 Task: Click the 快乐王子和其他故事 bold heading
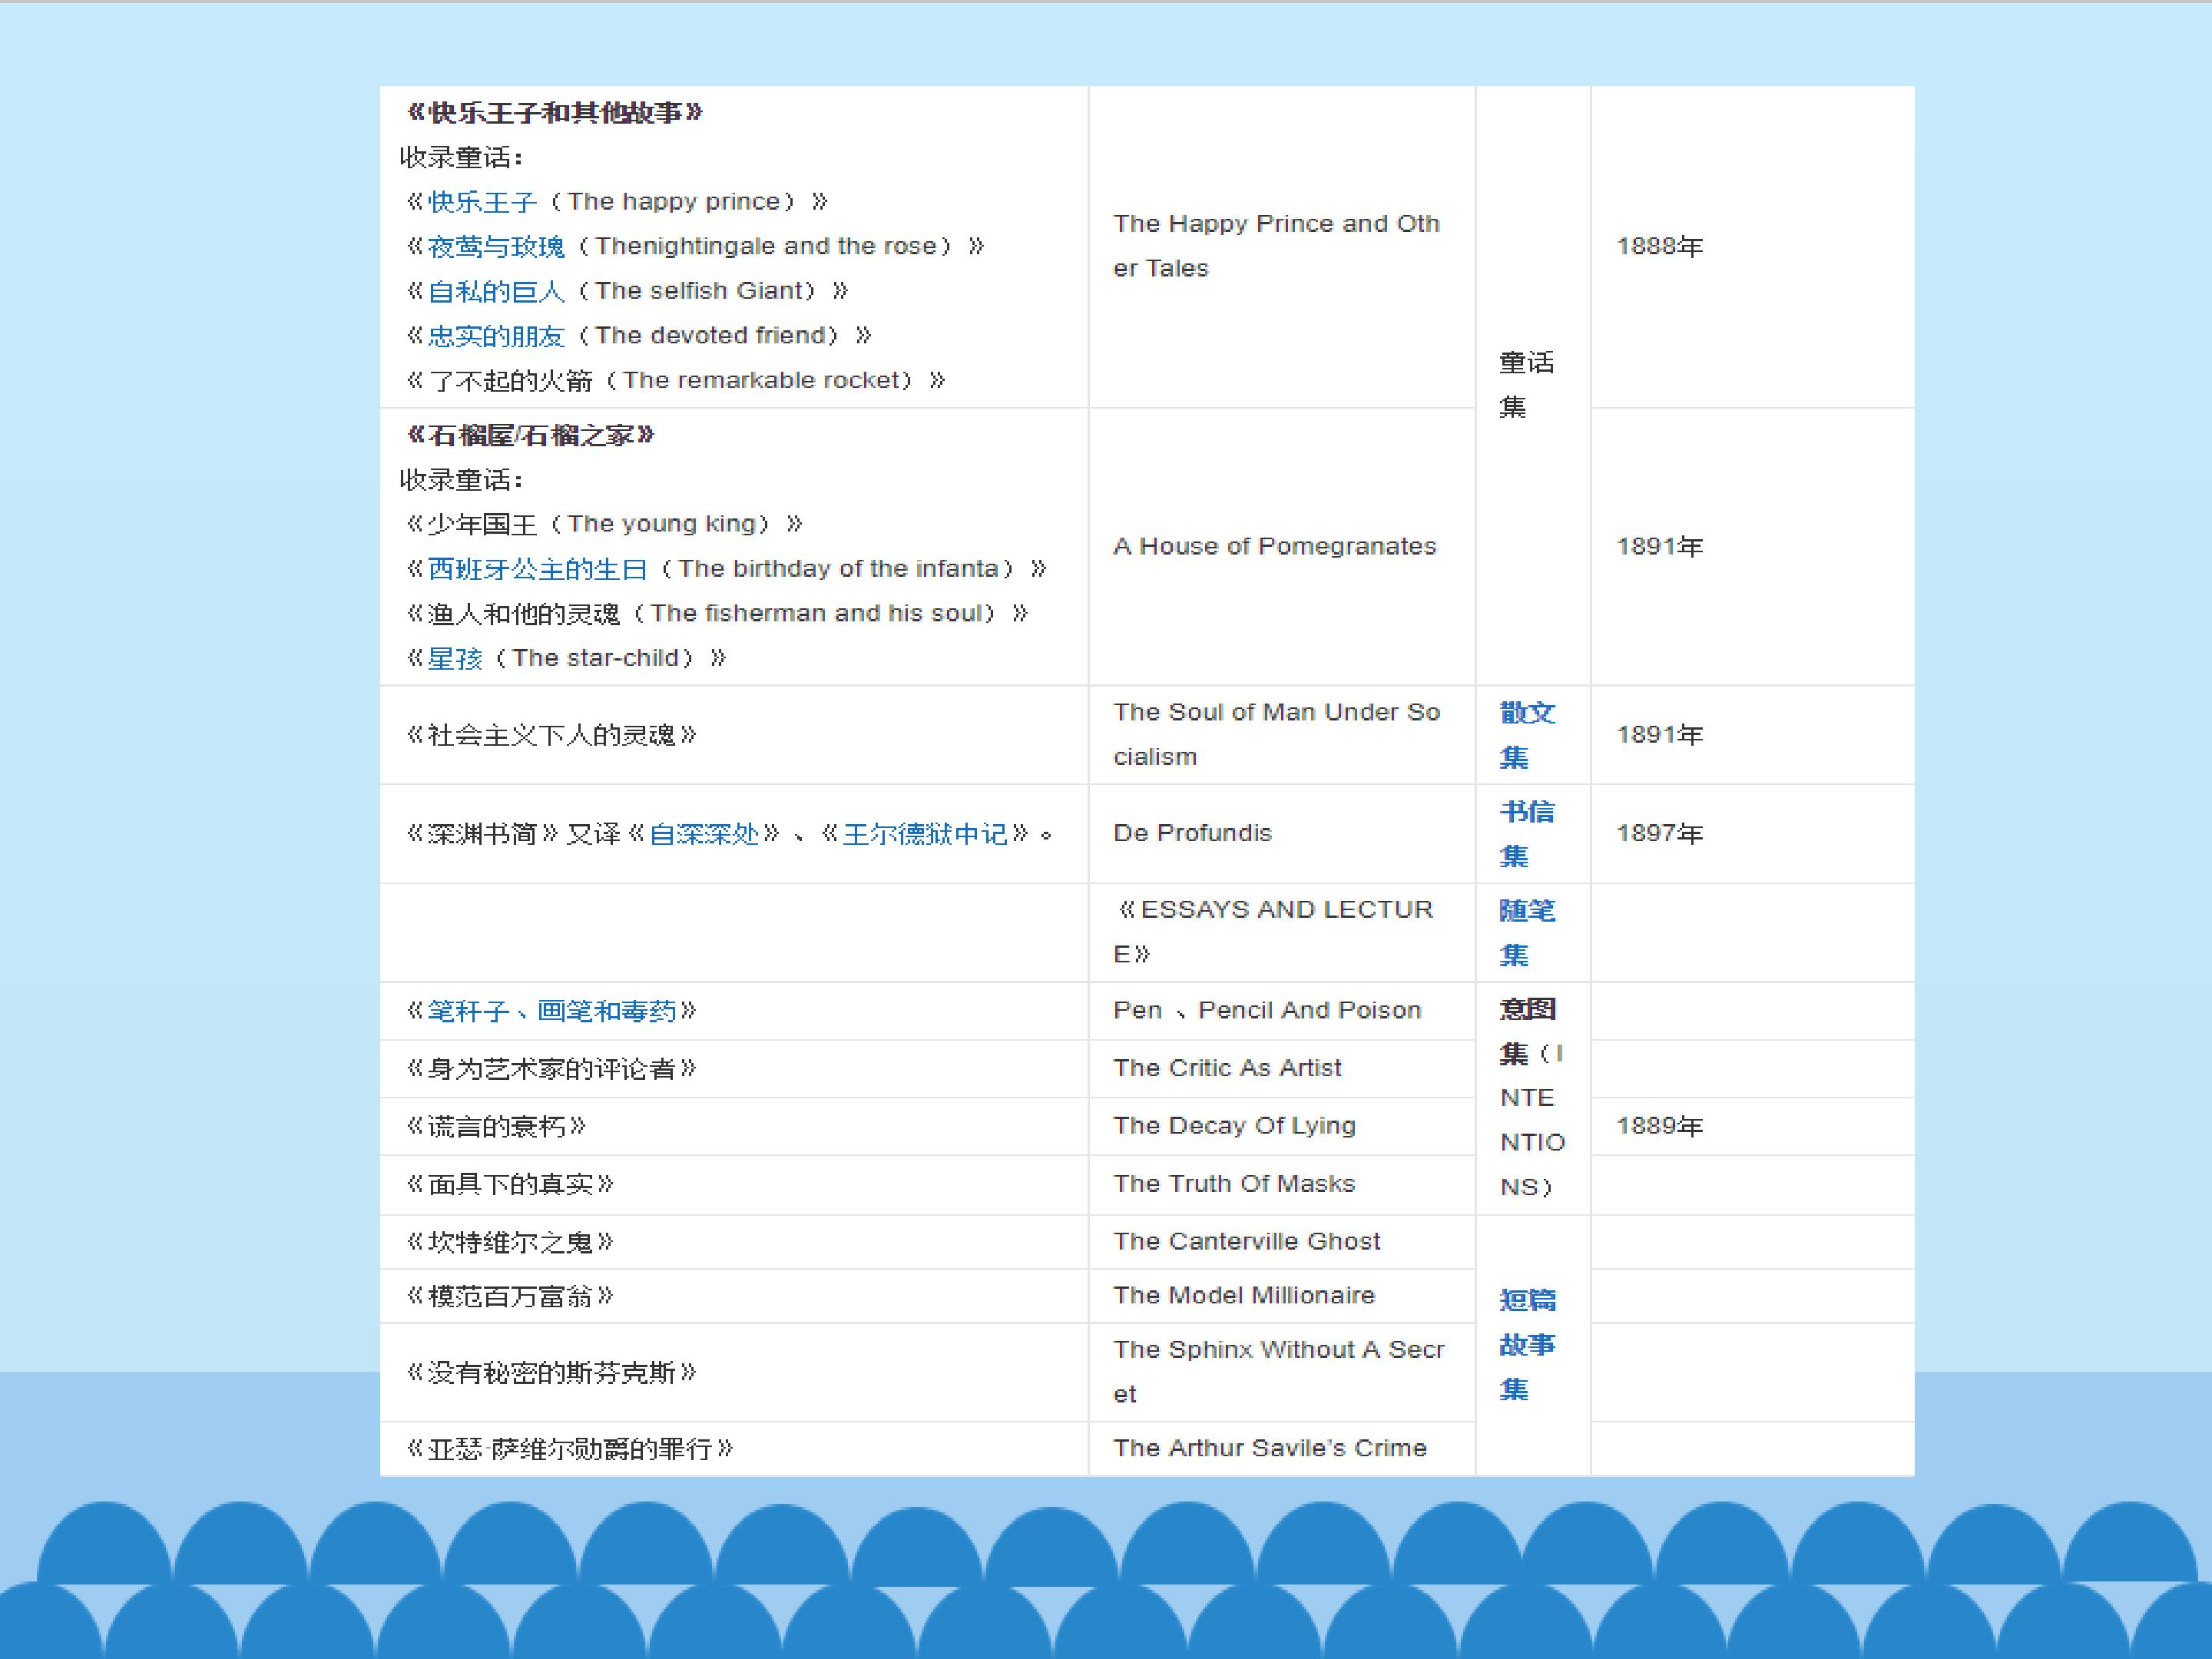click(x=555, y=113)
